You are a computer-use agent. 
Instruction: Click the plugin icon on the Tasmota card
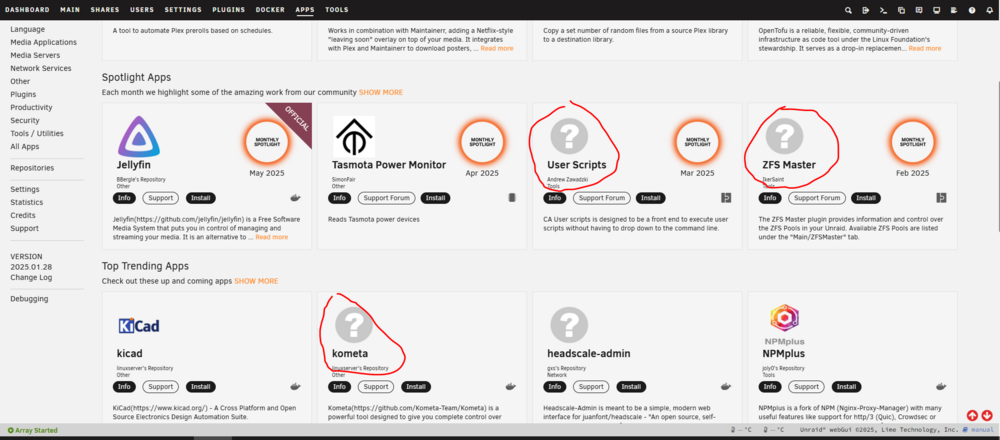(x=511, y=198)
